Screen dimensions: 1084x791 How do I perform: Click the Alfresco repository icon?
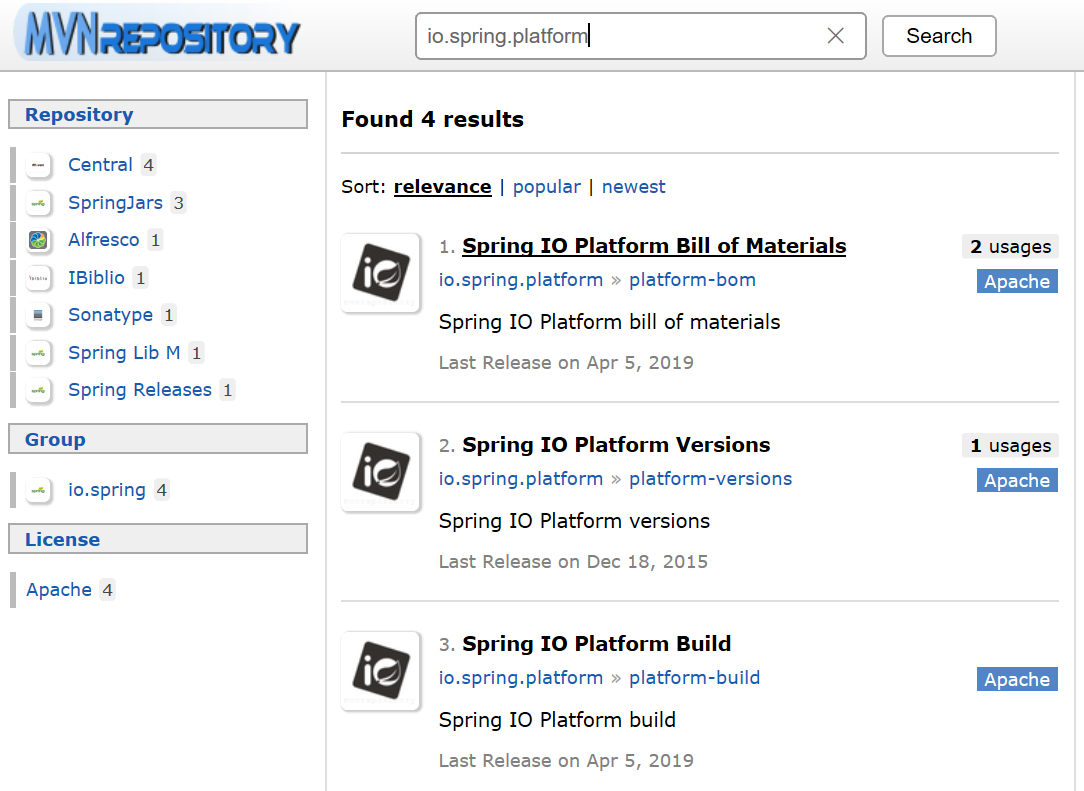click(x=39, y=240)
